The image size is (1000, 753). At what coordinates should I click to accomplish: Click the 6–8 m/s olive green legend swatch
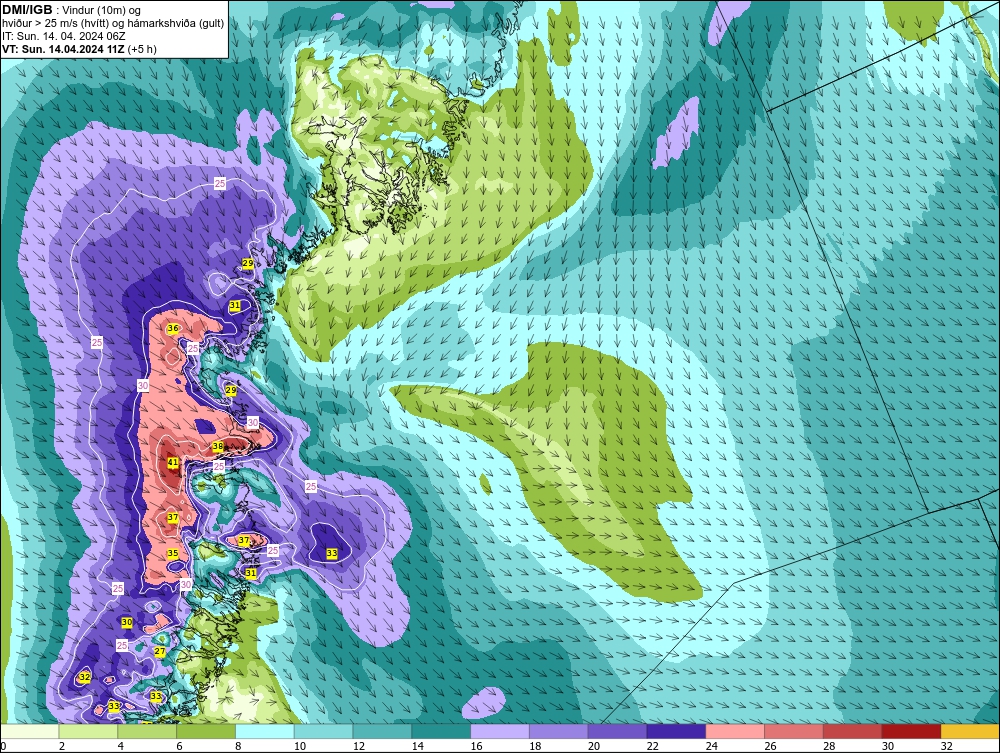point(206,731)
